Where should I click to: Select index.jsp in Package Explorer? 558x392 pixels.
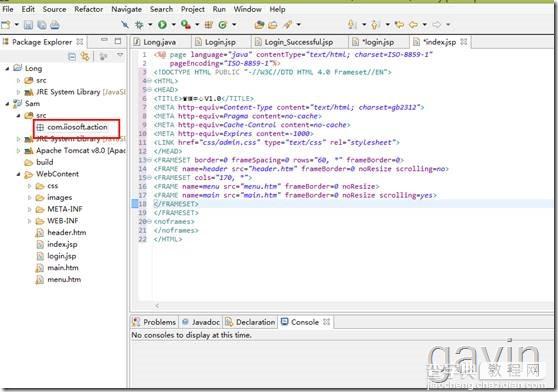point(57,244)
